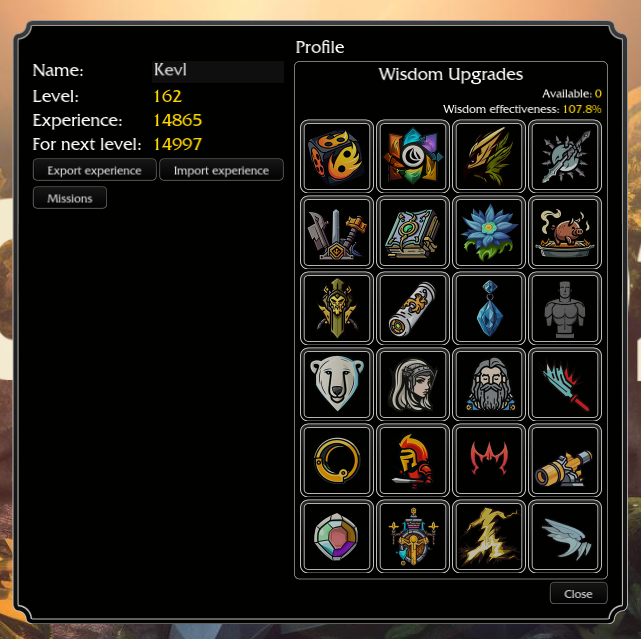Edit the Name field containing Kevl

tap(218, 71)
